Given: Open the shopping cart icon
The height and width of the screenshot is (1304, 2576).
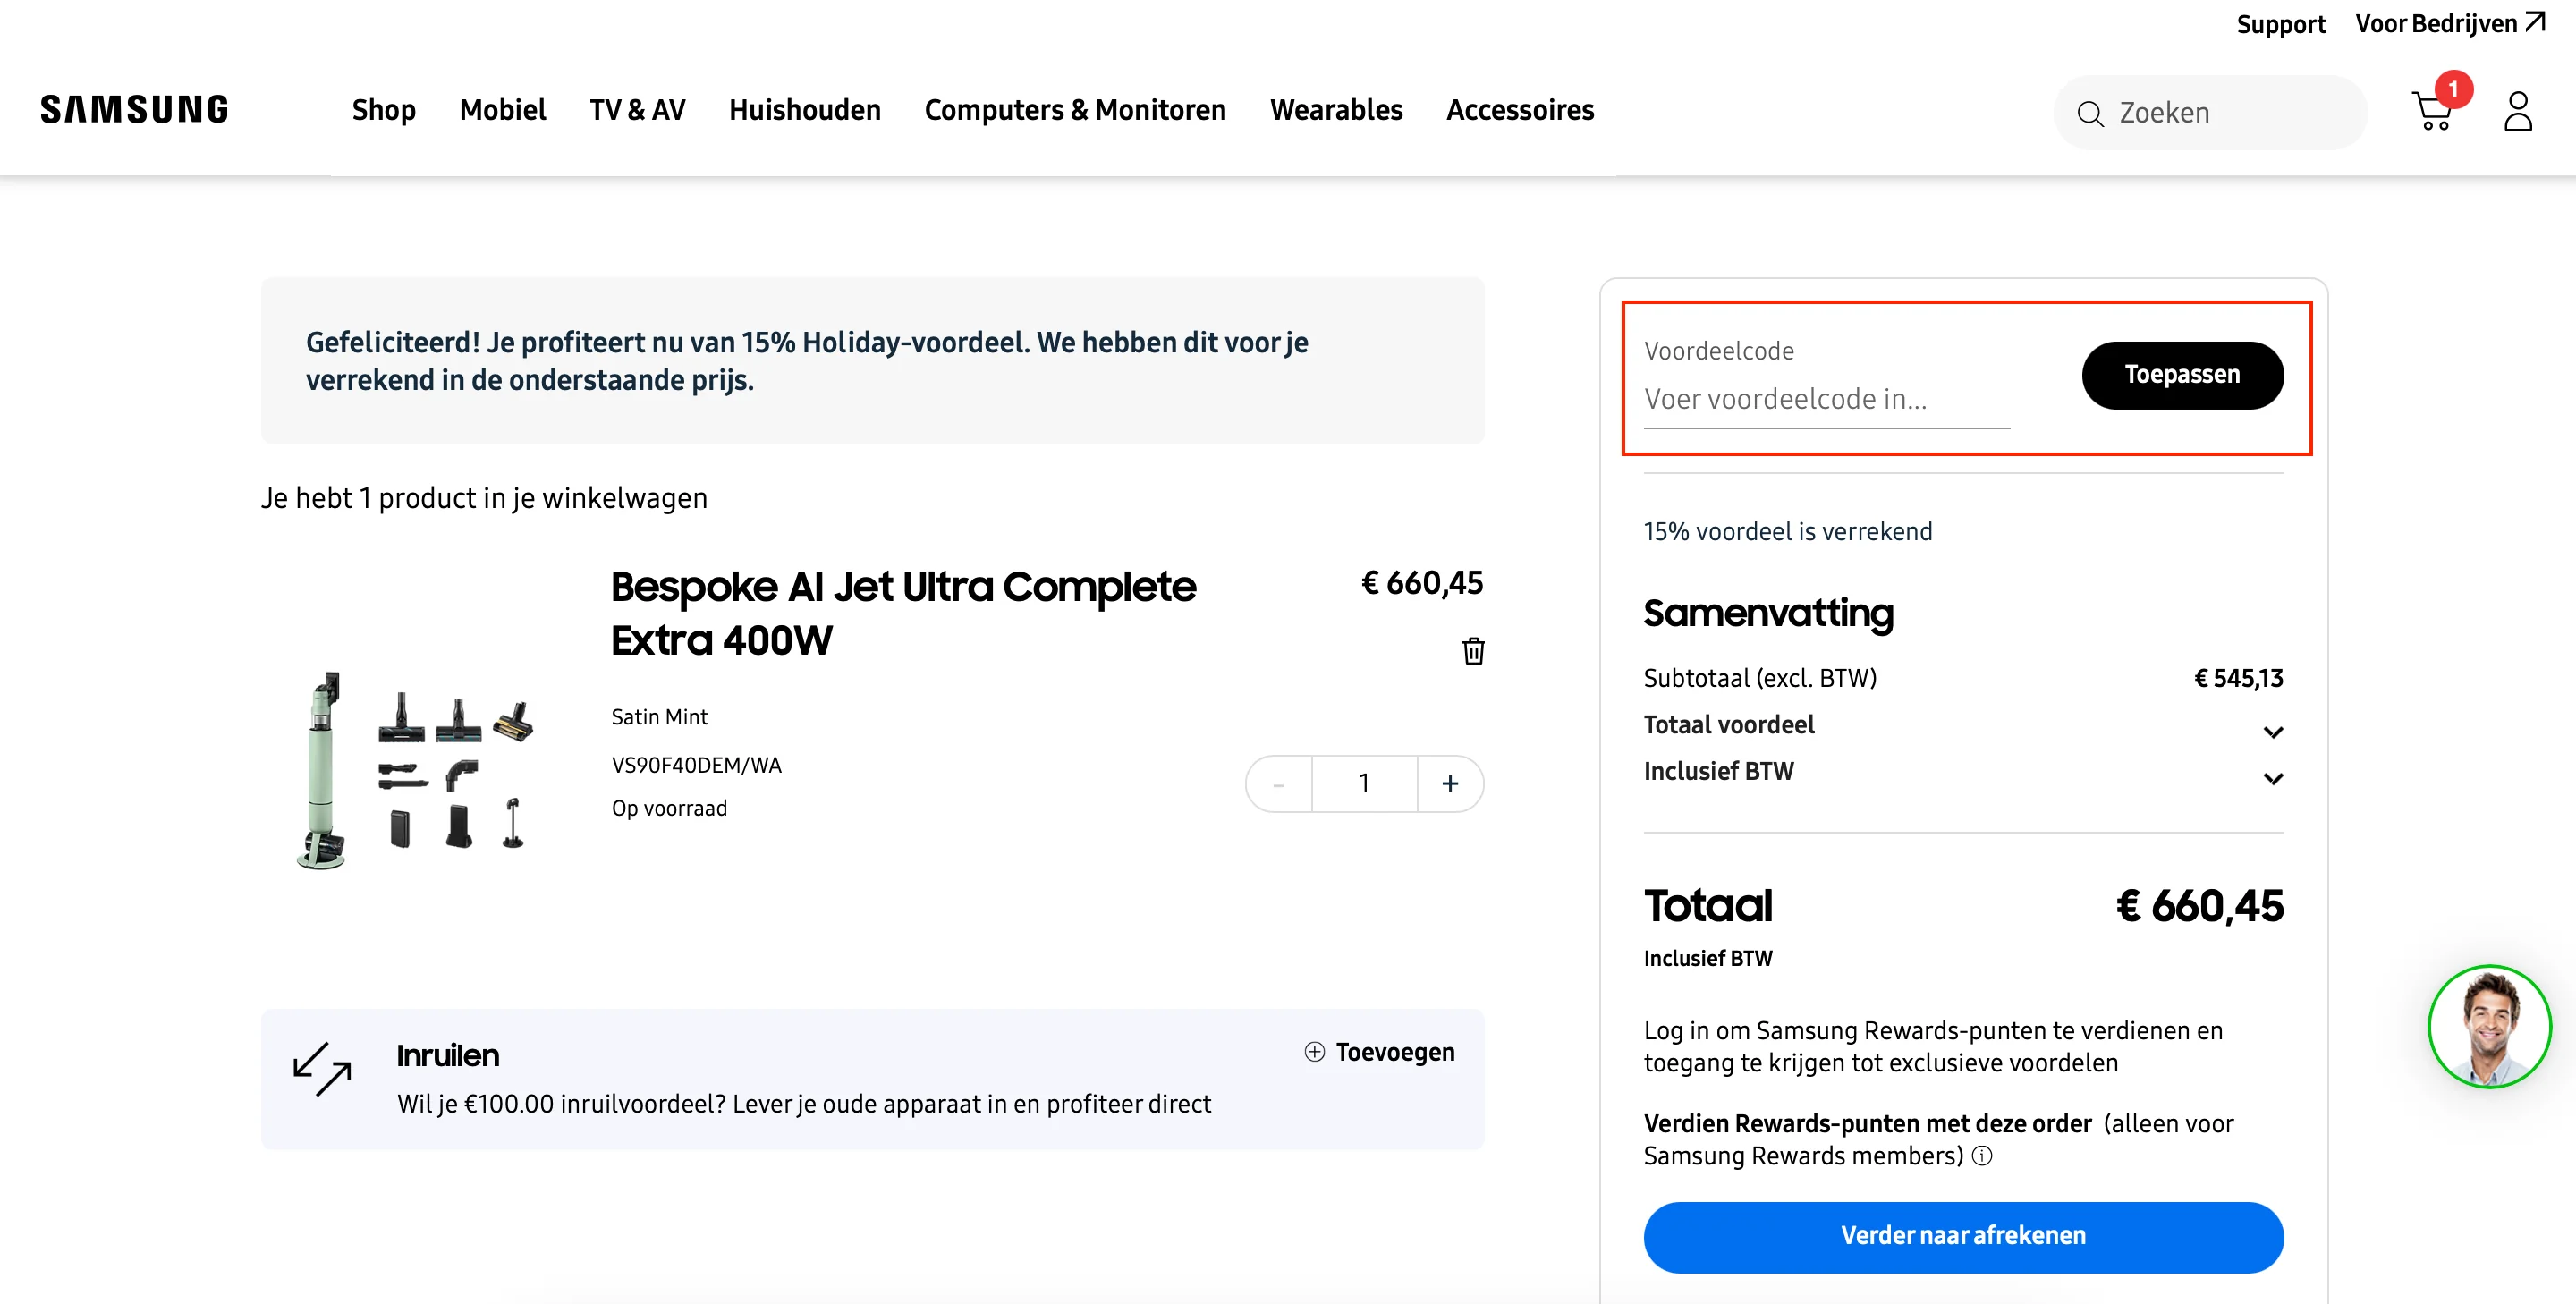Looking at the screenshot, I should coord(2434,111).
